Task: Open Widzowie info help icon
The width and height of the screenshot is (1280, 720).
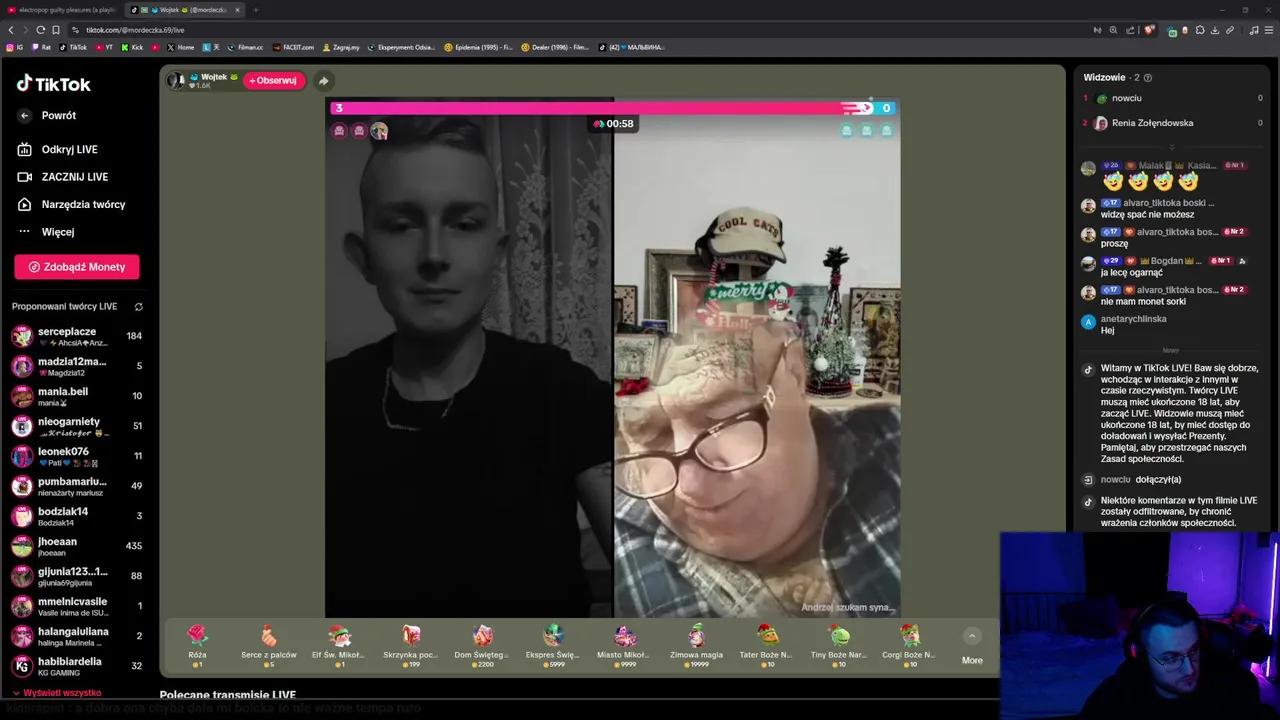Action: pos(1148,78)
